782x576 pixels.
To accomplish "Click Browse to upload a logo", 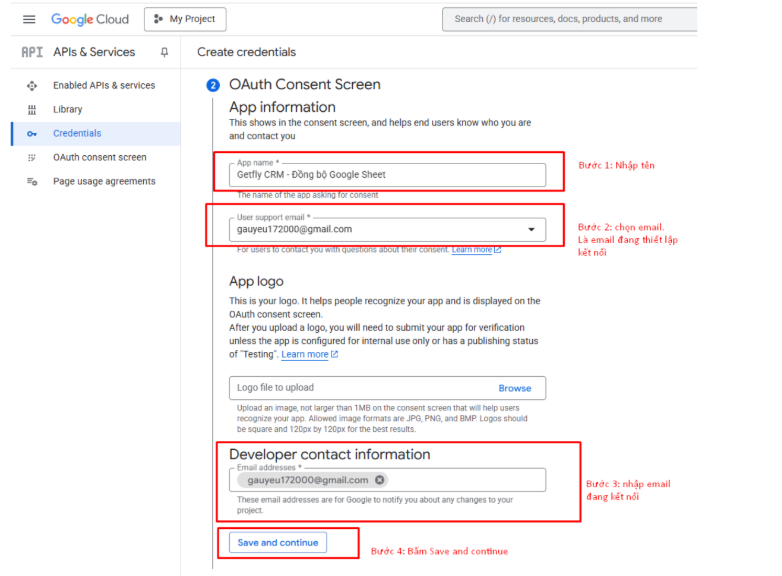I will click(x=515, y=388).
